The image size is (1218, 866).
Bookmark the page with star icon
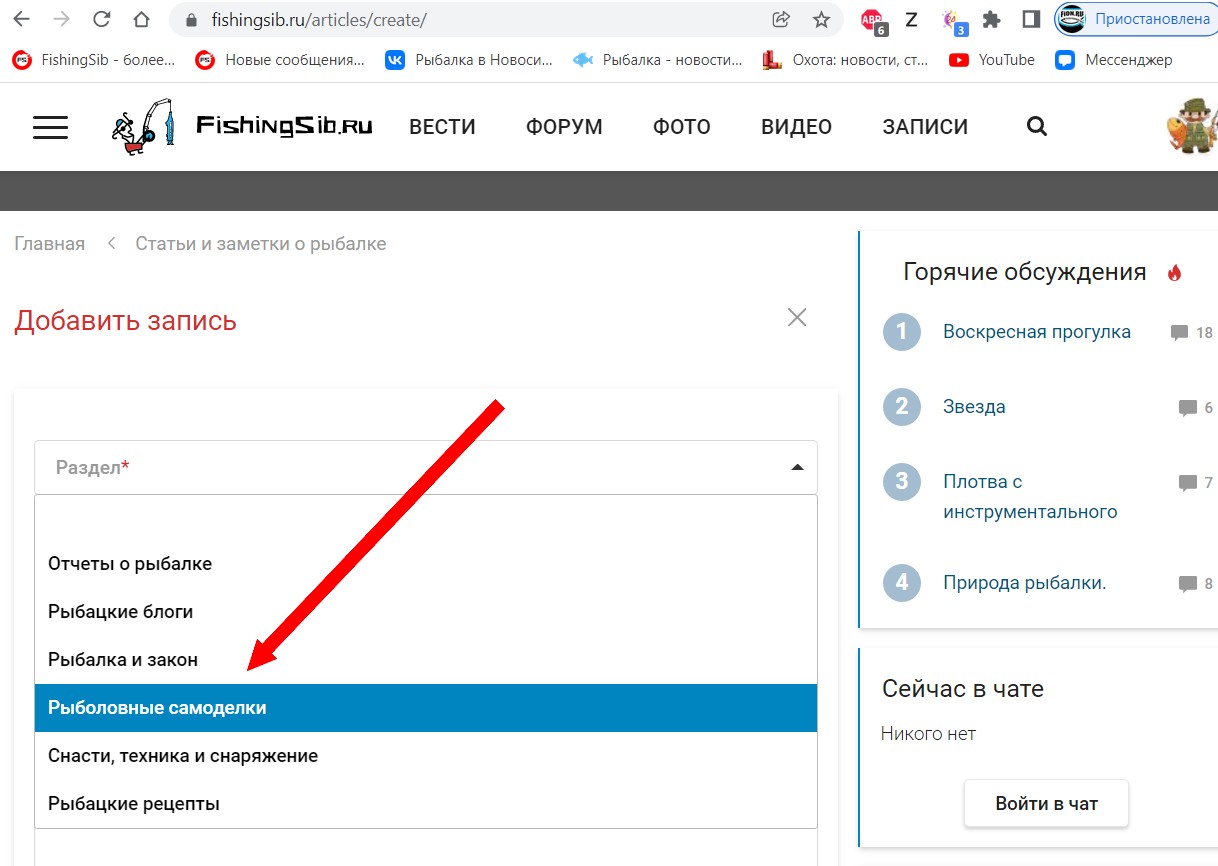point(821,19)
